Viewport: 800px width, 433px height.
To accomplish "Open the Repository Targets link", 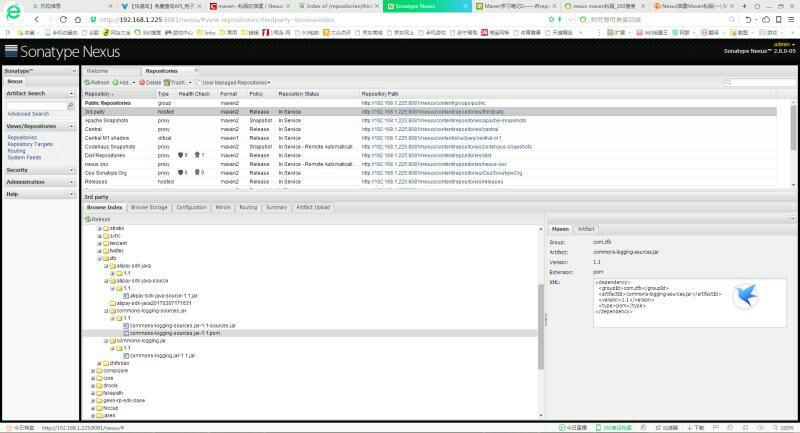I will point(29,144).
